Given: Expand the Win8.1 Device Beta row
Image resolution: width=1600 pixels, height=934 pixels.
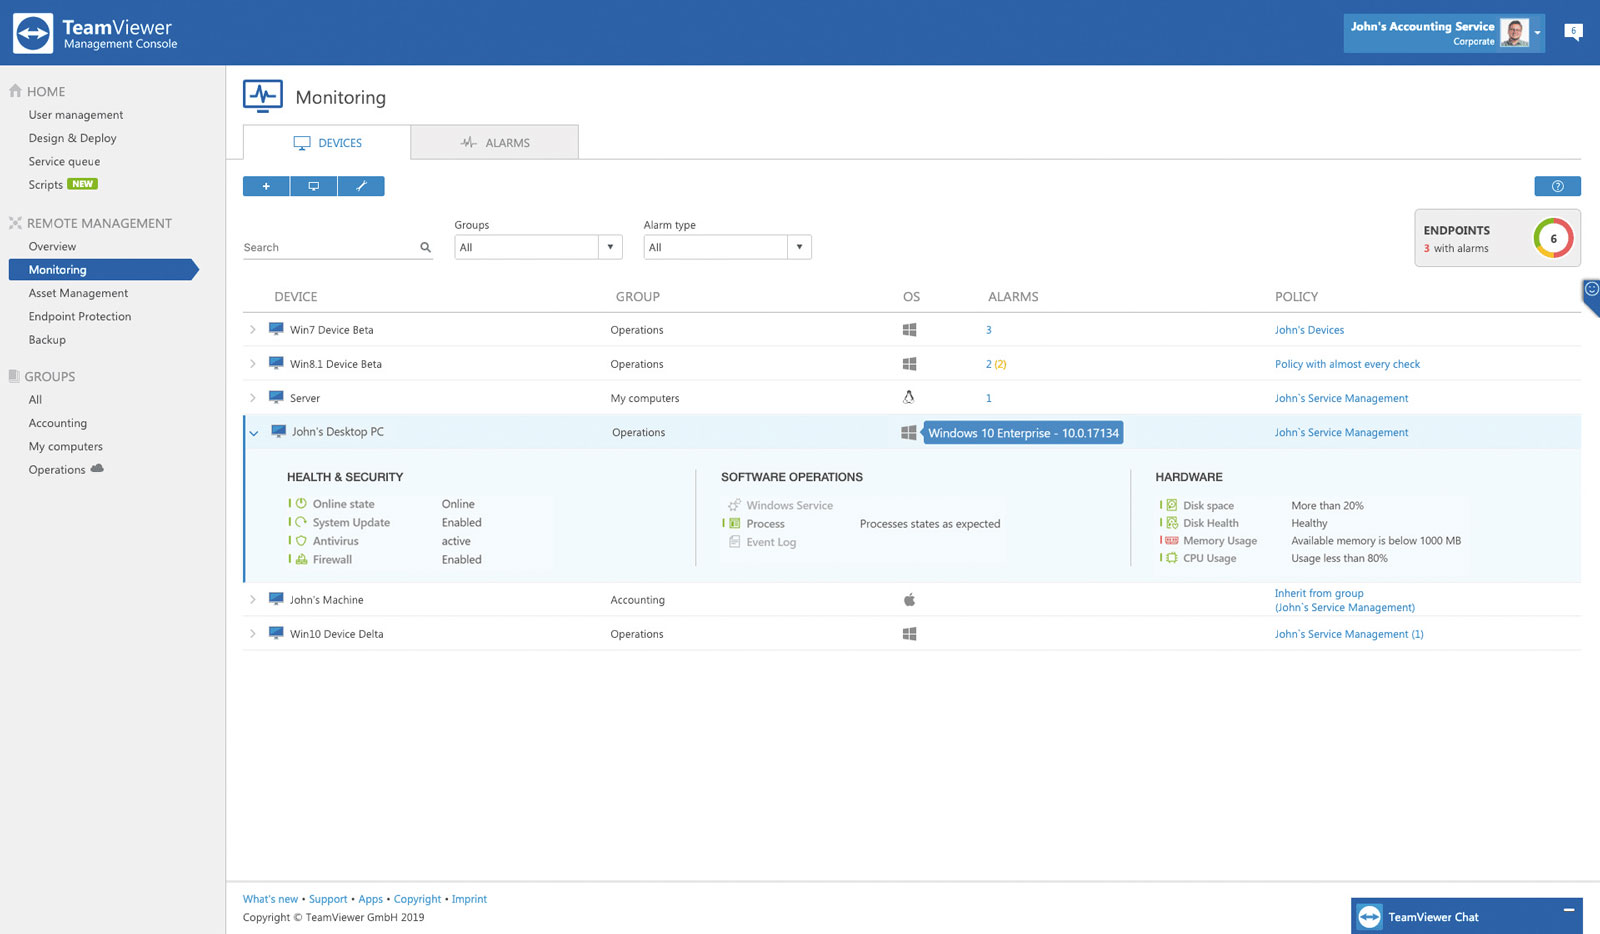Looking at the screenshot, I should [253, 364].
